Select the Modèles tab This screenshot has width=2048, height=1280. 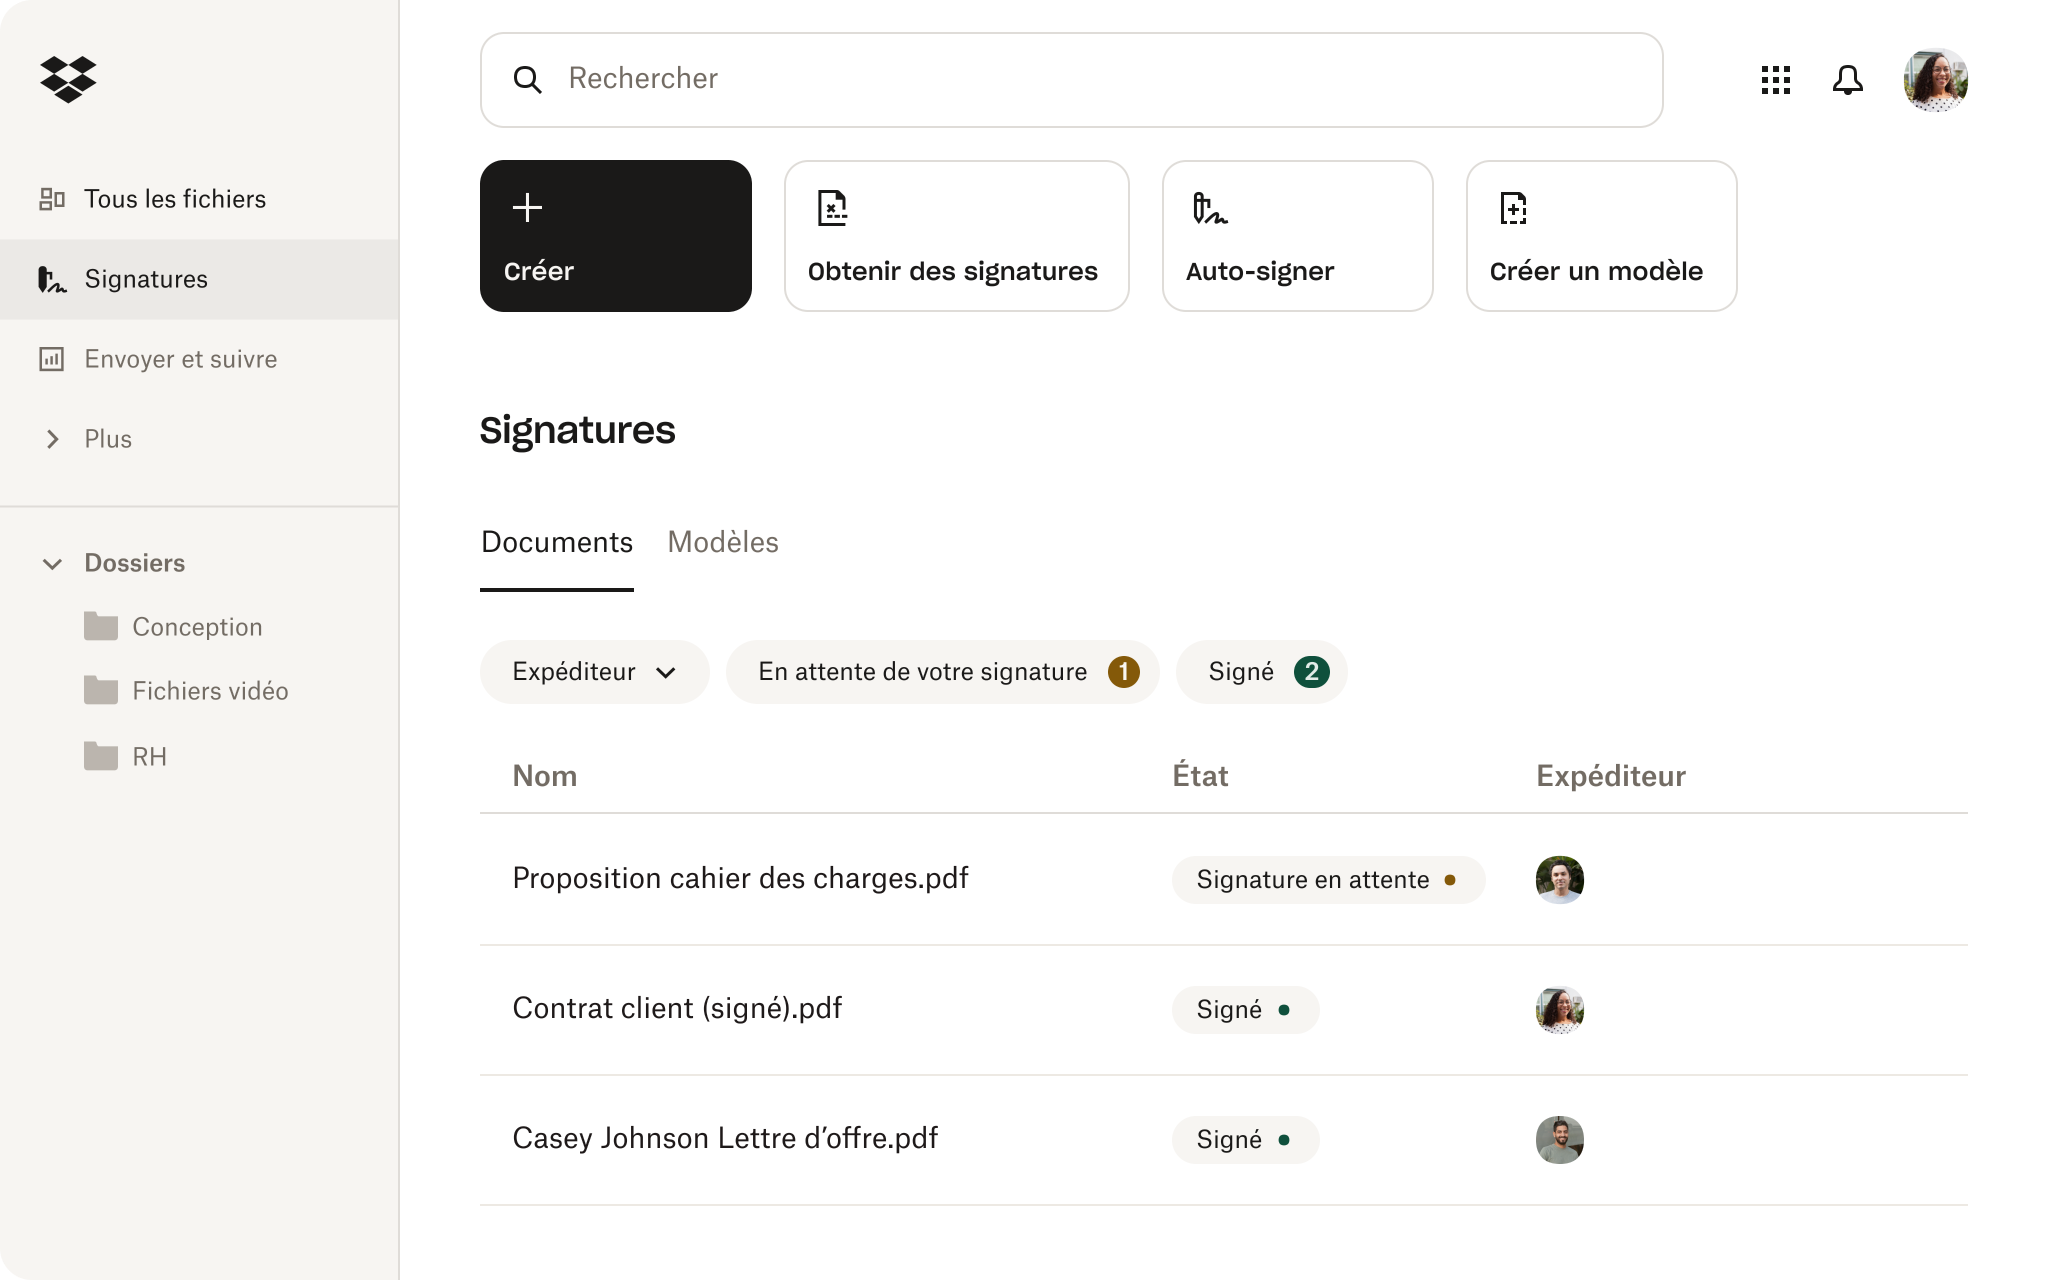(x=724, y=541)
